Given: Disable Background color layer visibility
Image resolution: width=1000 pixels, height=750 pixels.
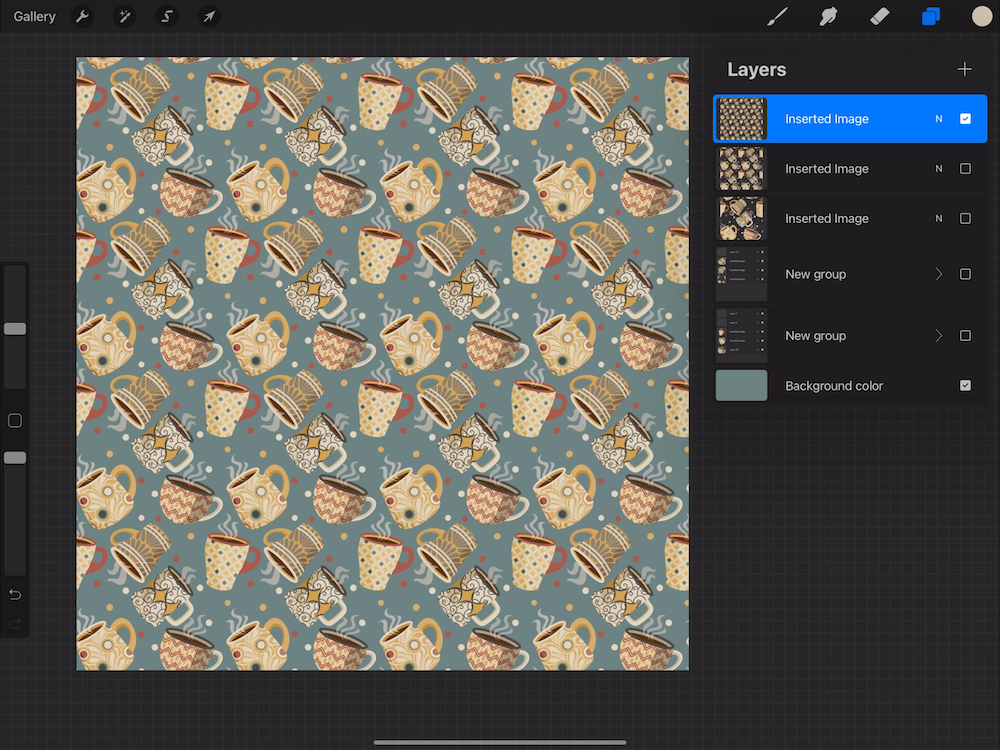Looking at the screenshot, I should [x=965, y=386].
